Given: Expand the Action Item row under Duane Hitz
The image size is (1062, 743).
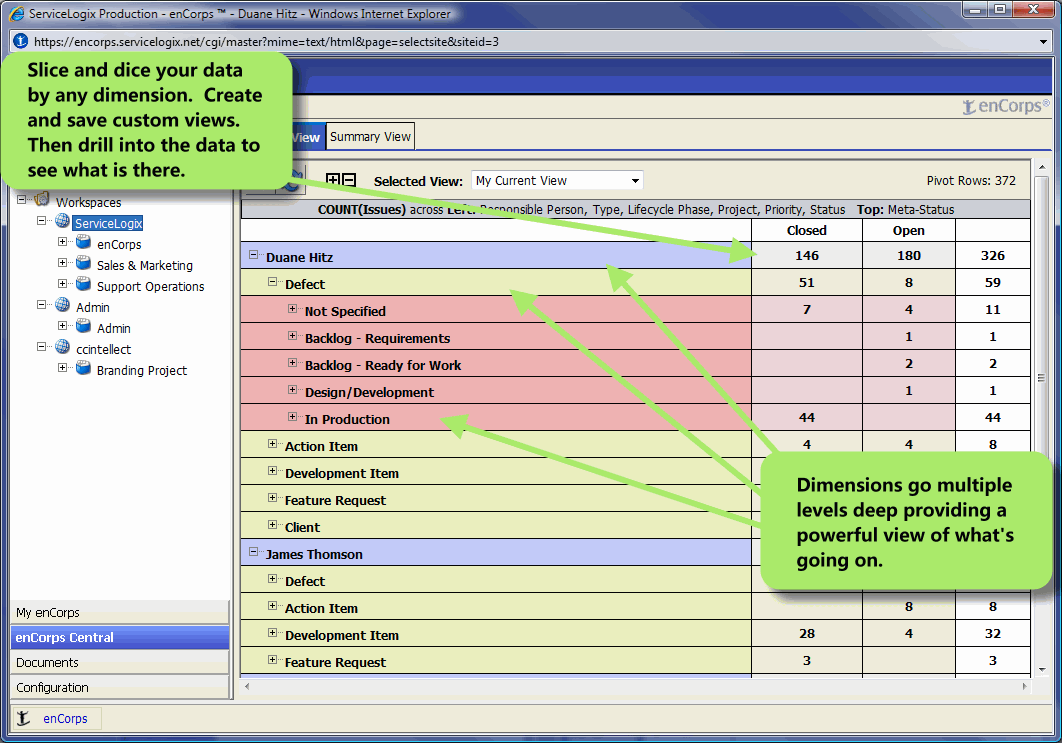Looking at the screenshot, I should click(x=272, y=444).
